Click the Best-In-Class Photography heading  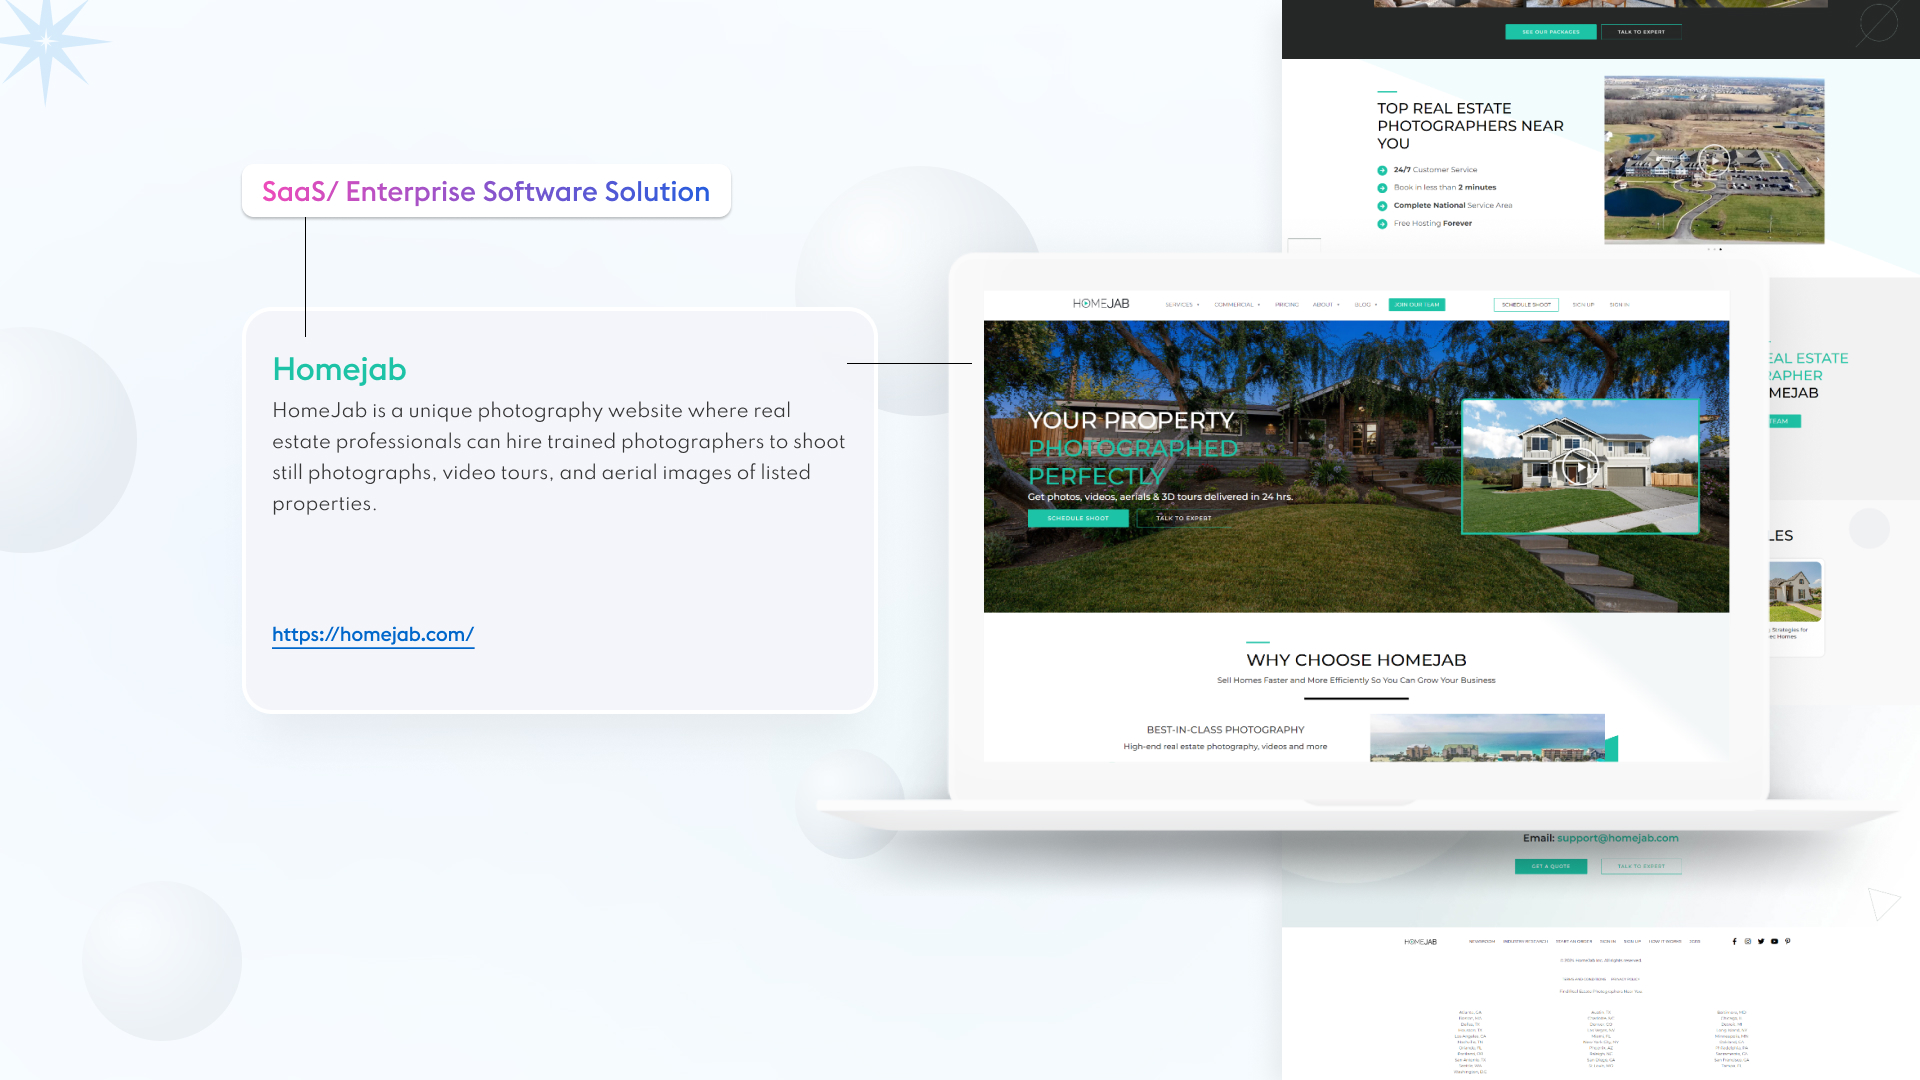pyautogui.click(x=1225, y=730)
